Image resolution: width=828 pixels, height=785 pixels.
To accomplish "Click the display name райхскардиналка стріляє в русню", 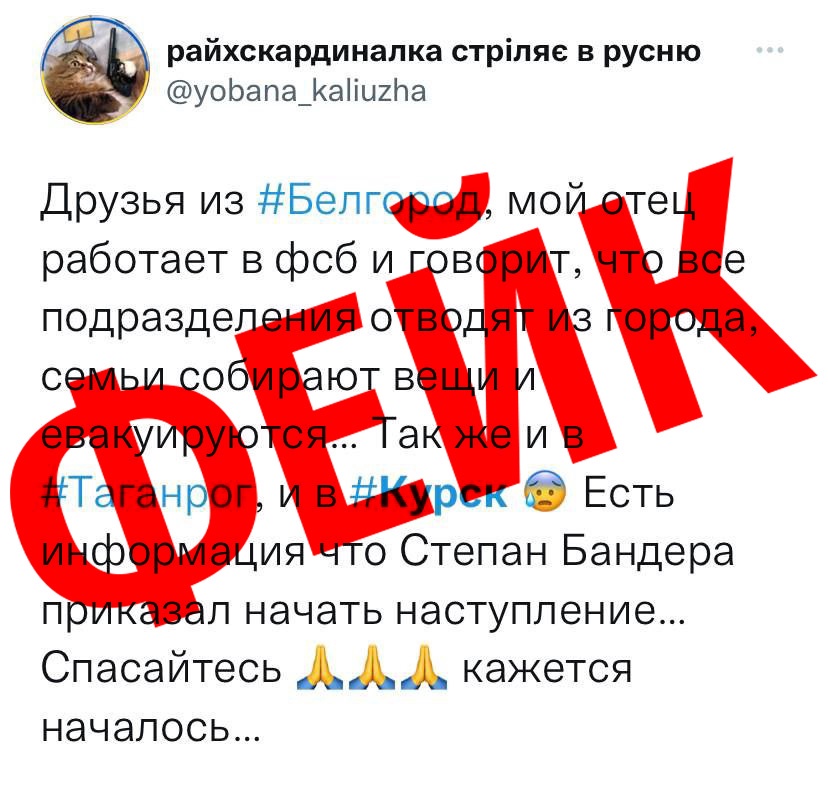I will point(434,52).
